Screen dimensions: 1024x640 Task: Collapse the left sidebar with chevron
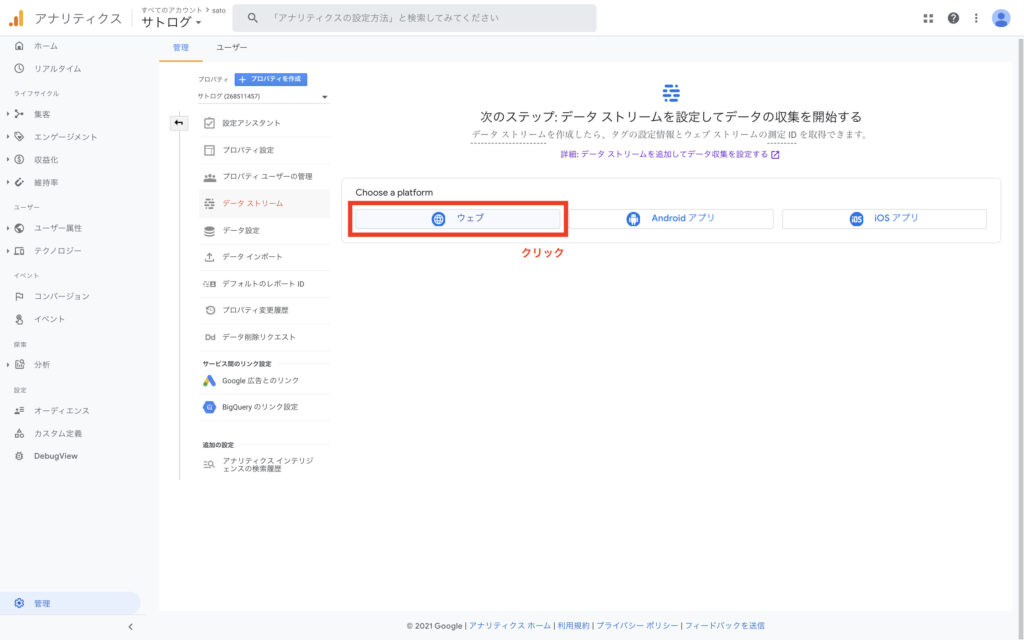pos(131,626)
